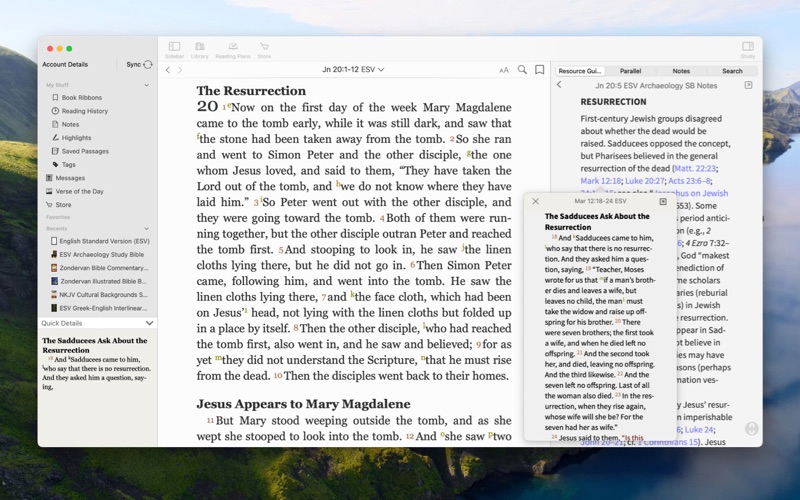Switch to the Notes tab in study pane
Screen dimensions: 800x500
click(681, 71)
